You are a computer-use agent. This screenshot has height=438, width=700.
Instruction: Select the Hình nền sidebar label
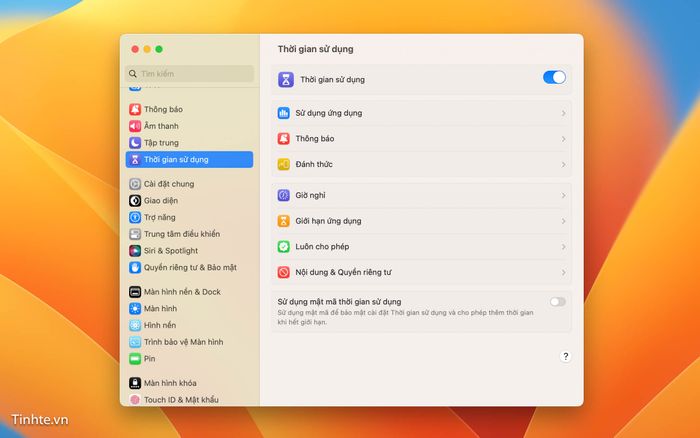[160, 325]
